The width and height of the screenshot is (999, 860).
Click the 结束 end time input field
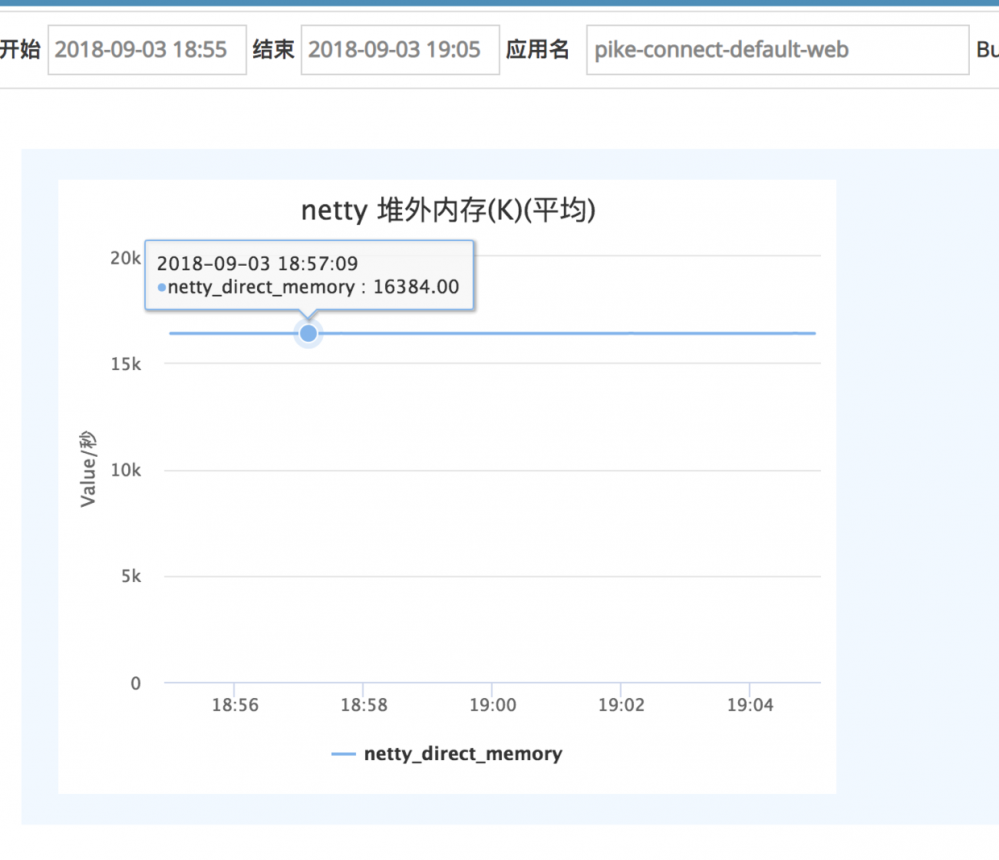click(x=399, y=49)
